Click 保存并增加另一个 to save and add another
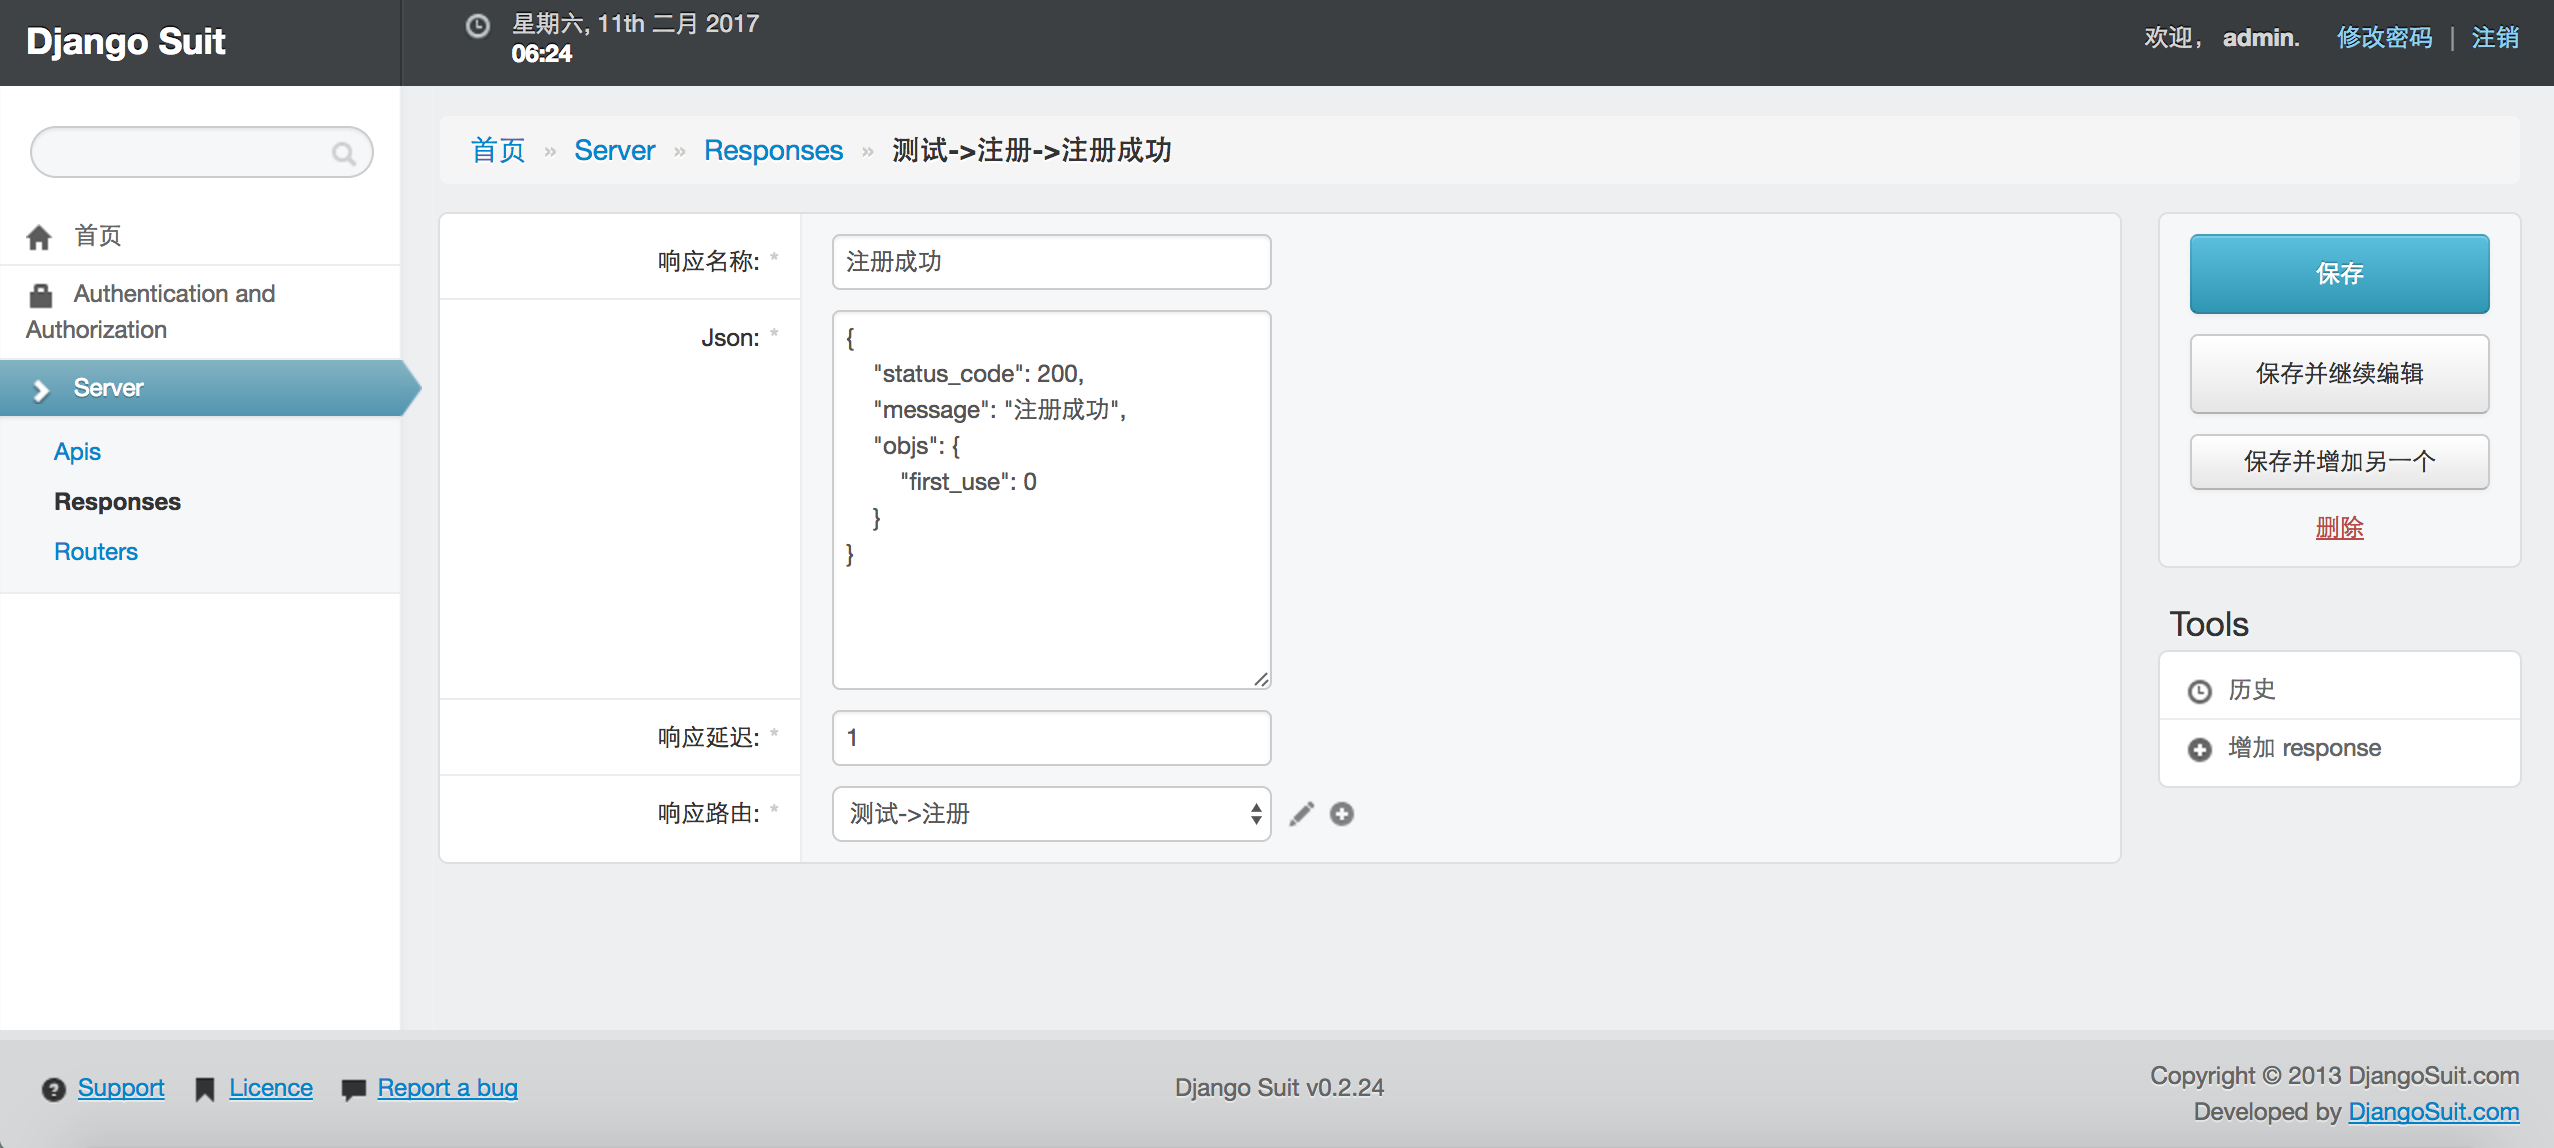This screenshot has width=2554, height=1148. (2339, 461)
